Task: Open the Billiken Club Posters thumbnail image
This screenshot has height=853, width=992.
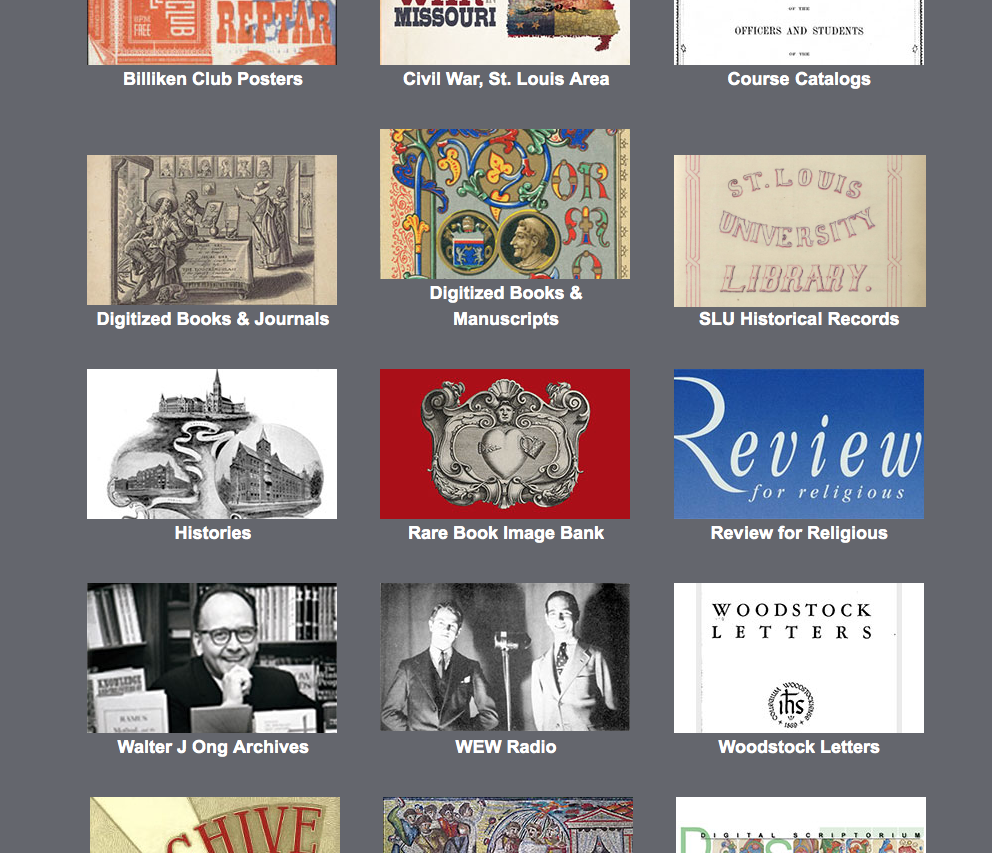Action: point(212,32)
